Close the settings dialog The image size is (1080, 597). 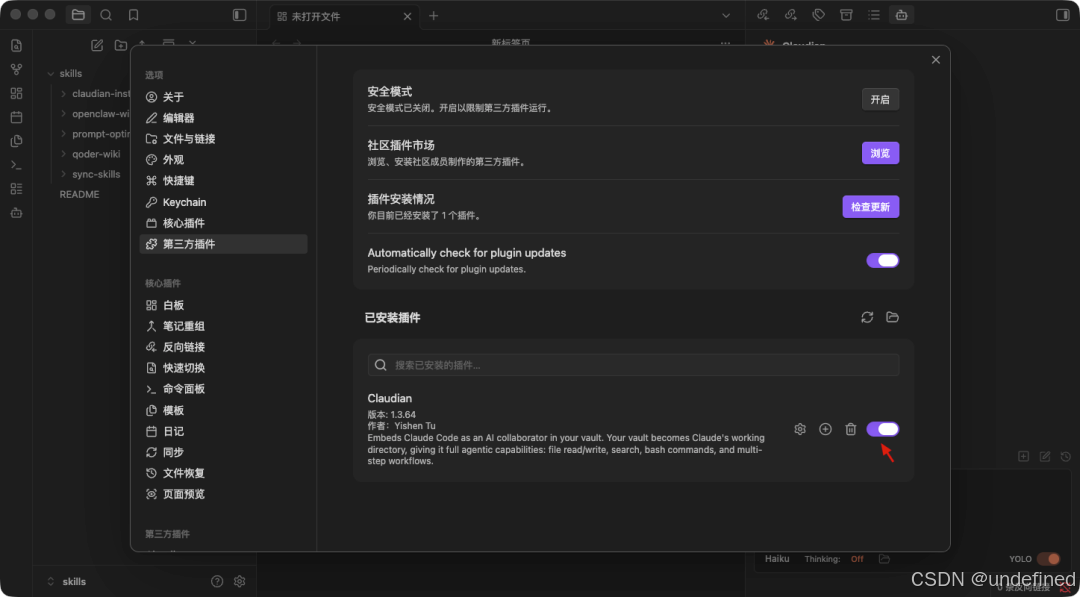(x=935, y=60)
